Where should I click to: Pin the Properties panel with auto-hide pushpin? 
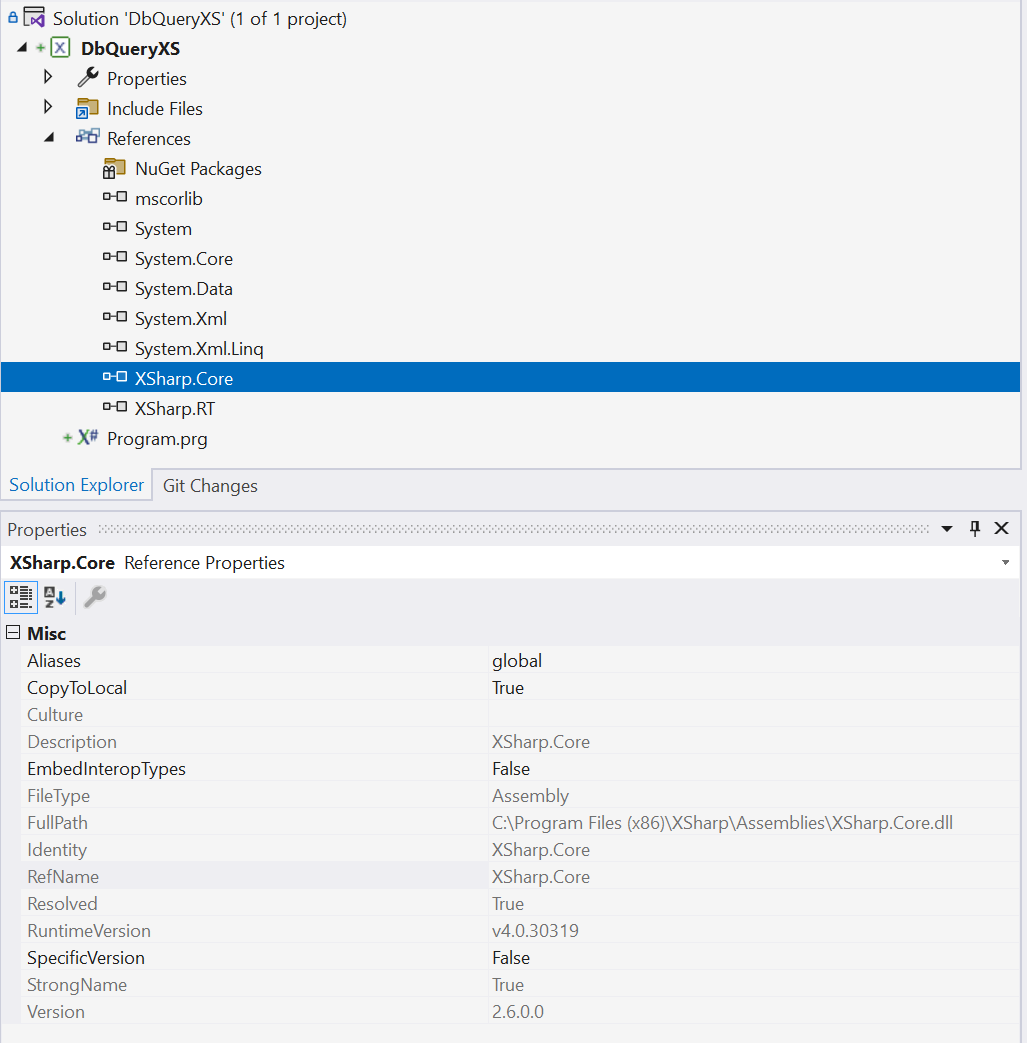(974, 529)
